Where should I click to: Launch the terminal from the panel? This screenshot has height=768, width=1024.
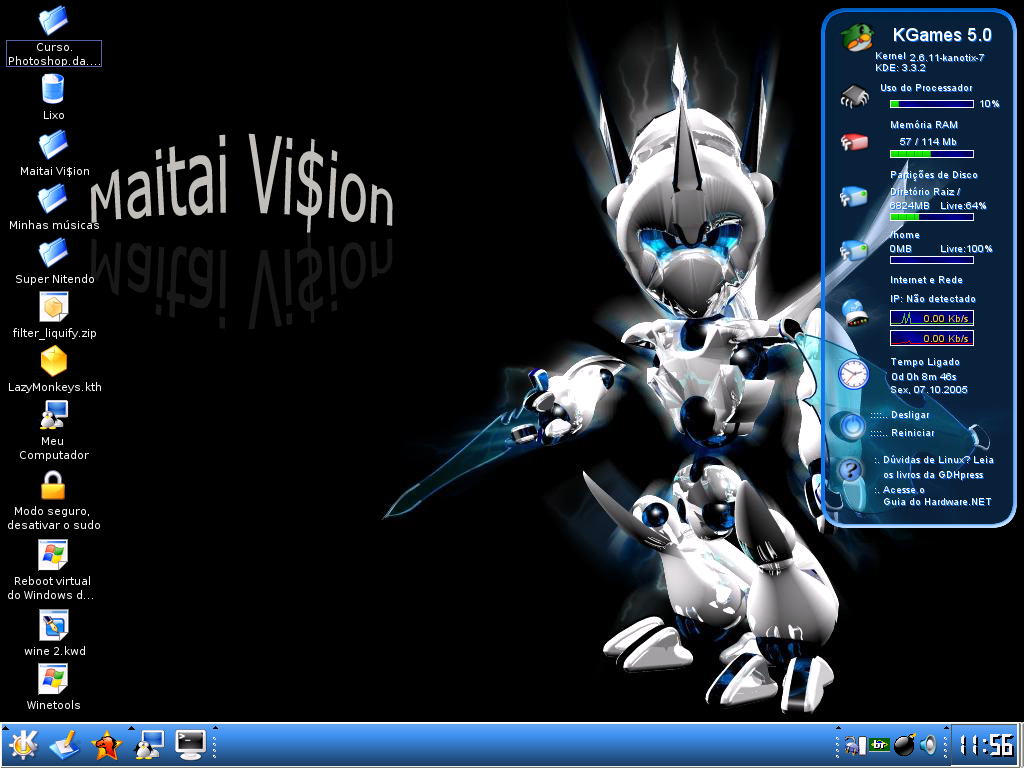pyautogui.click(x=191, y=745)
